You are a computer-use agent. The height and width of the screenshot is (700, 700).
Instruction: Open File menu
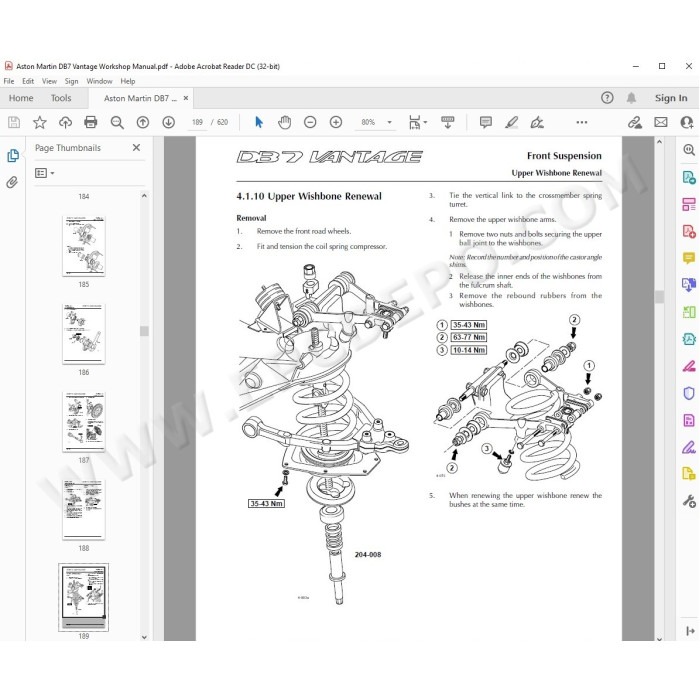pos(9,81)
